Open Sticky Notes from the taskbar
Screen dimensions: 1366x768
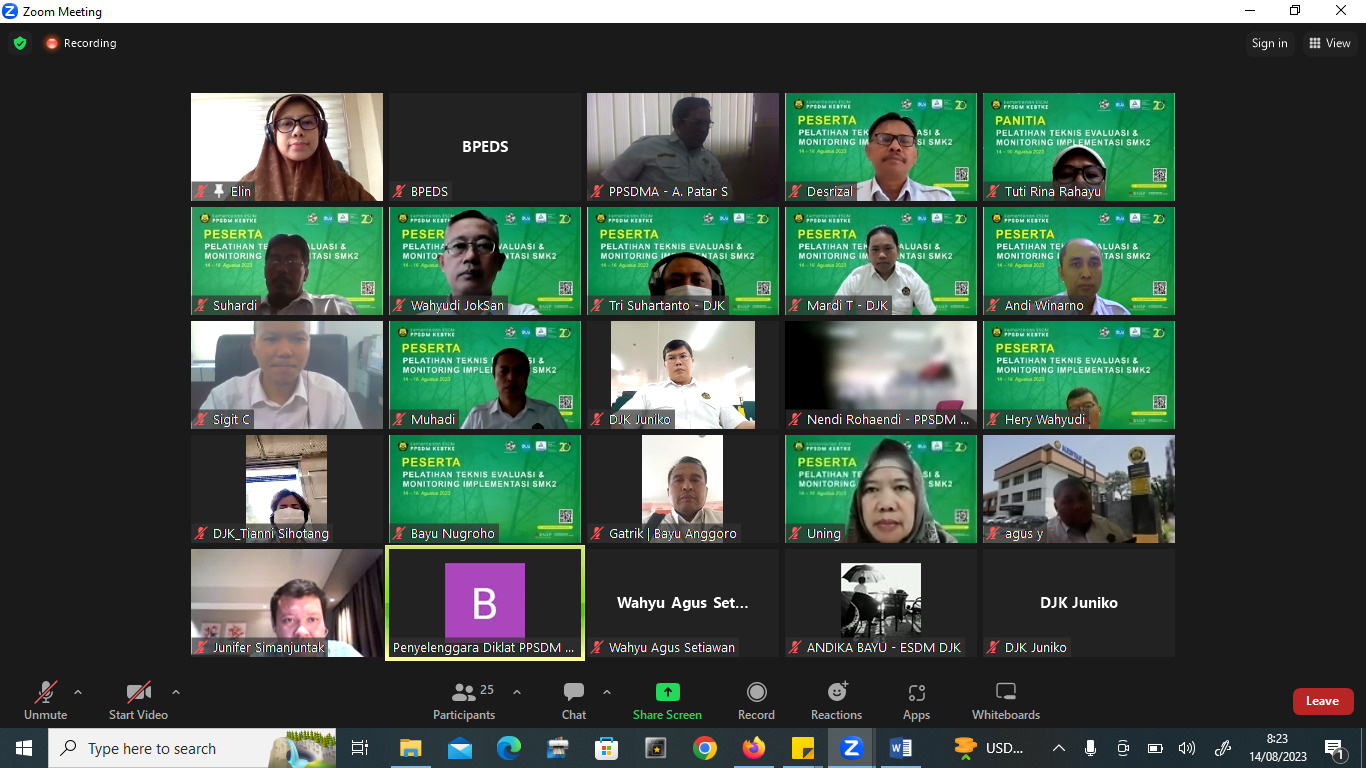pos(803,748)
